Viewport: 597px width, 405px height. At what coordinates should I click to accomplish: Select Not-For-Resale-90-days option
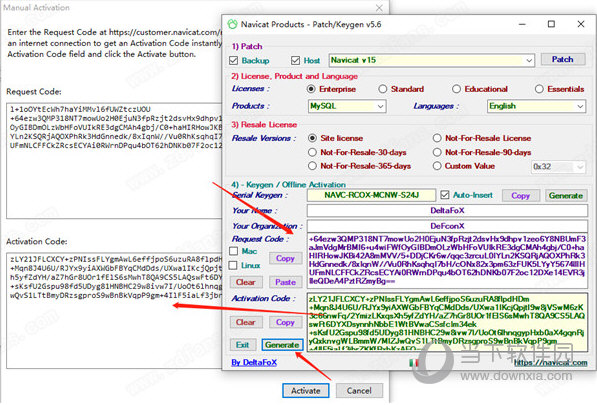(437, 152)
